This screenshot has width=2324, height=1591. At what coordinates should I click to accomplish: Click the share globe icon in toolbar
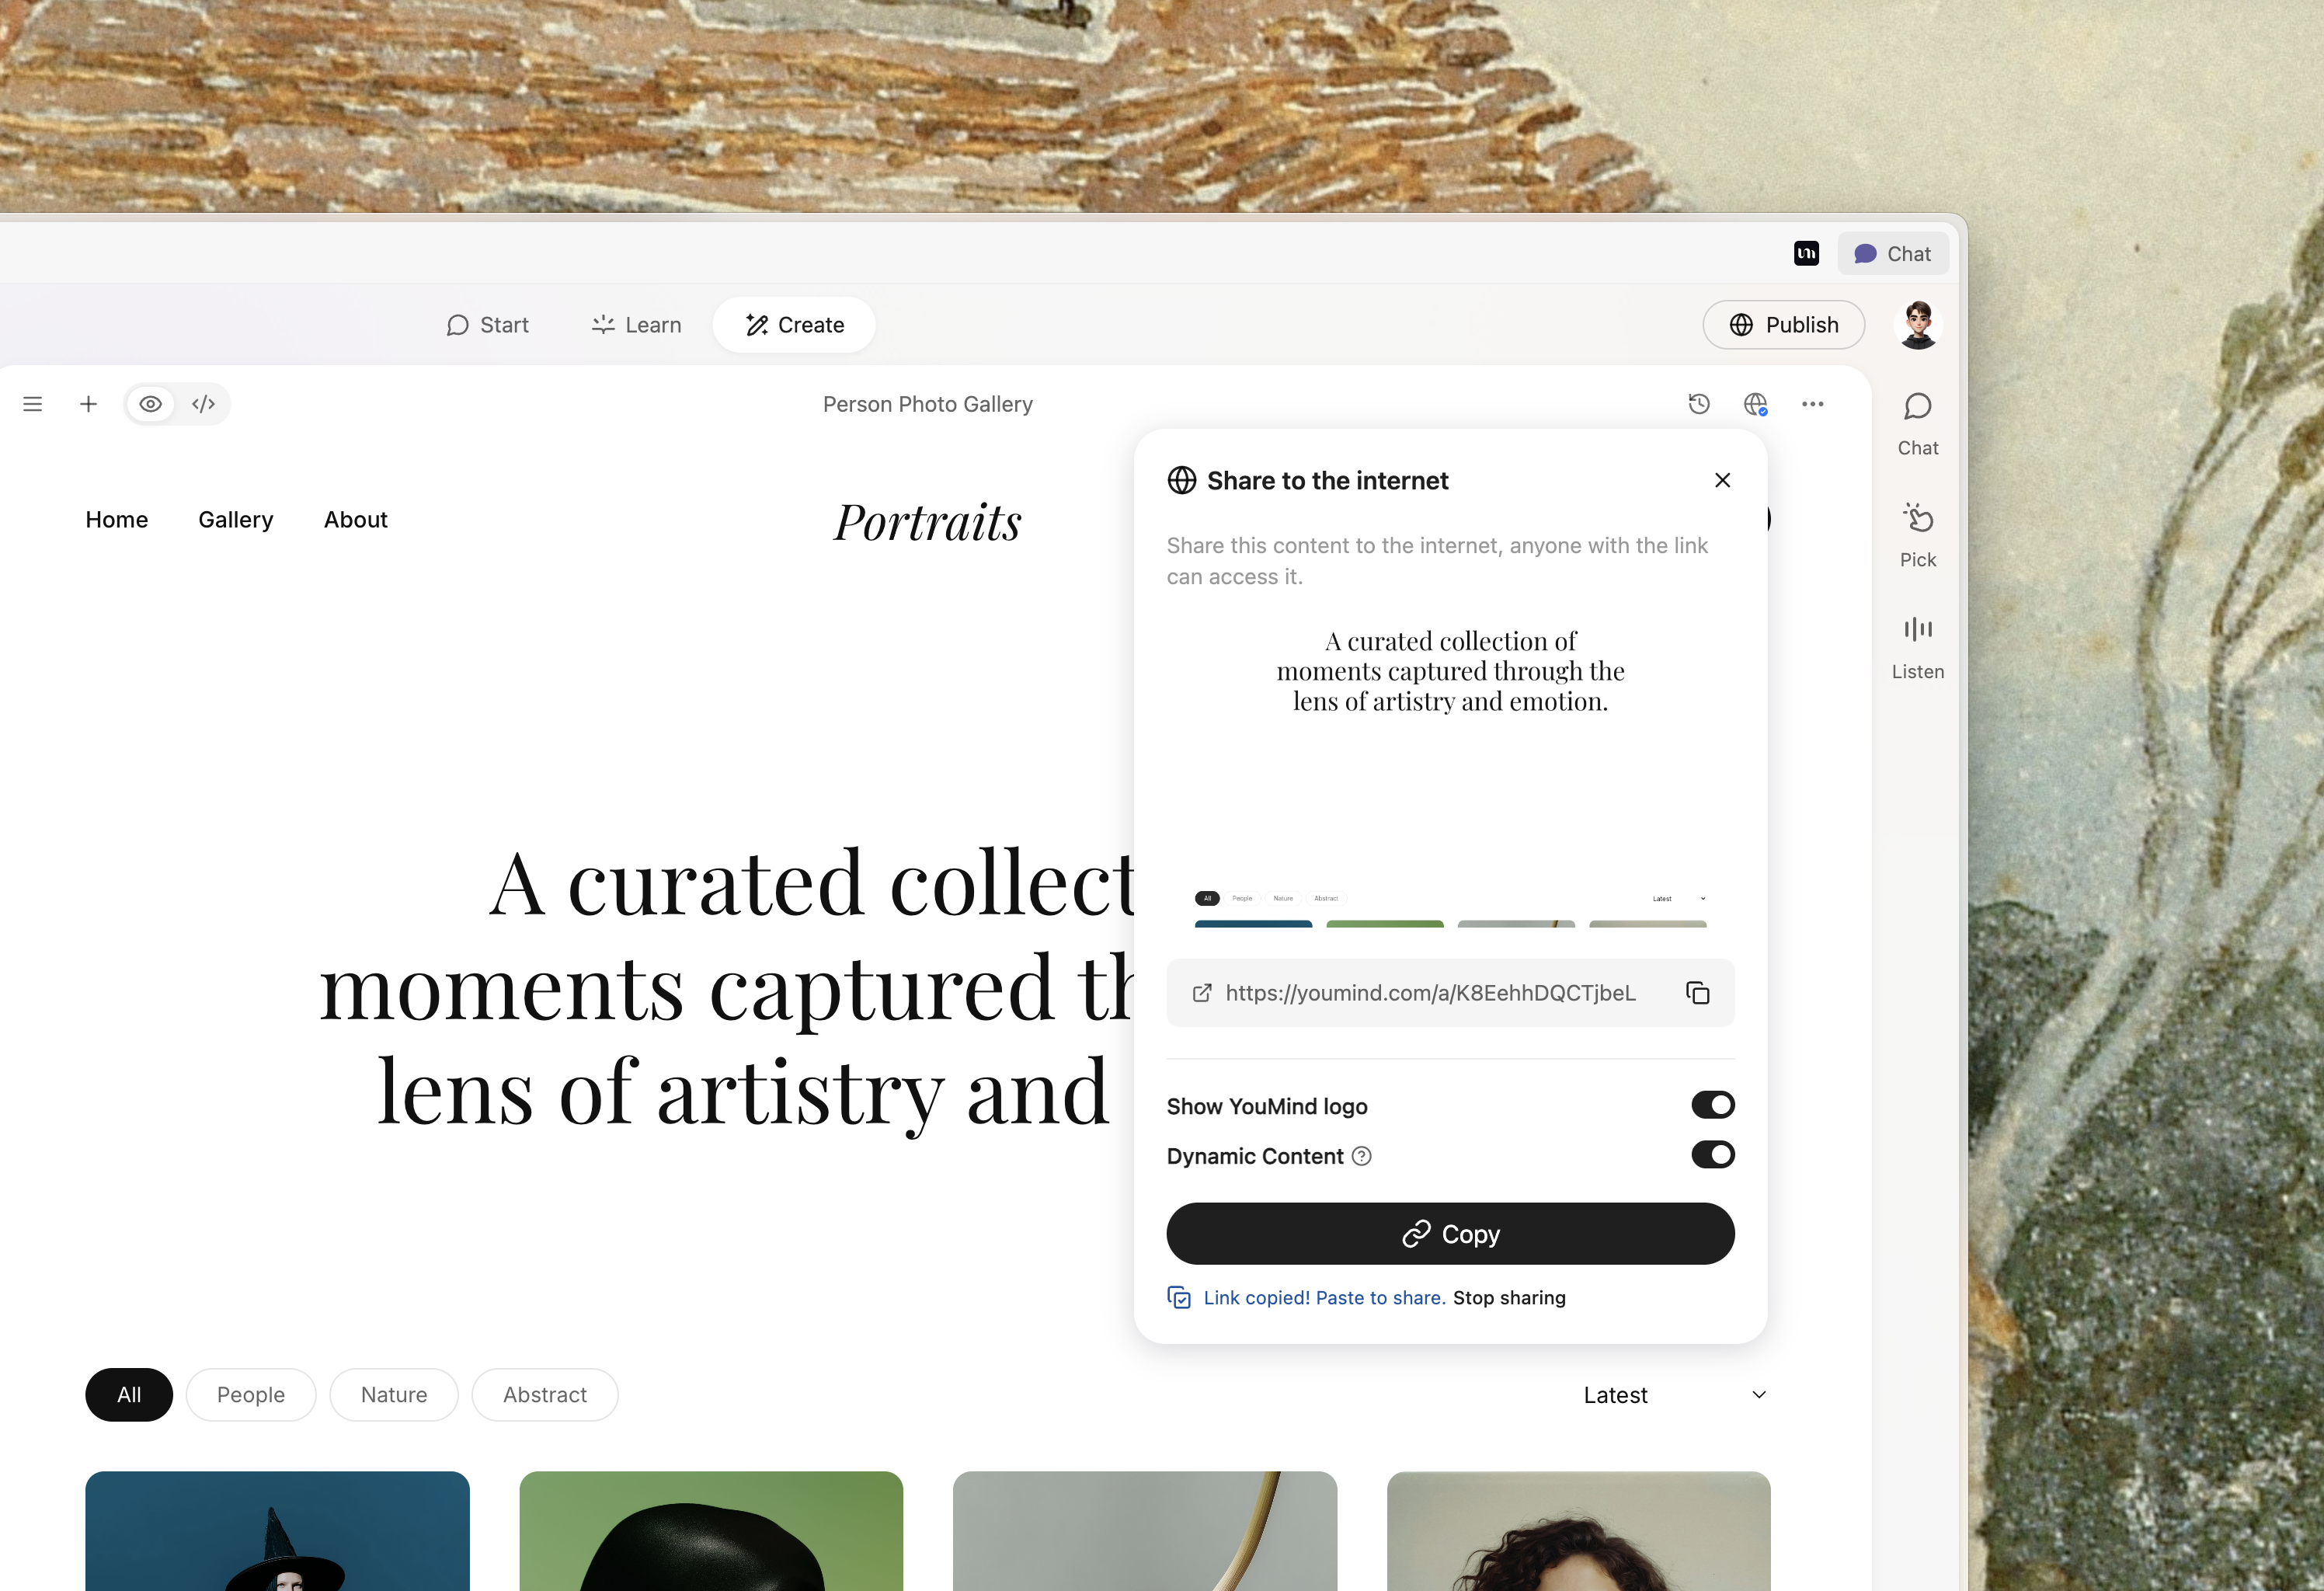[x=1755, y=404]
